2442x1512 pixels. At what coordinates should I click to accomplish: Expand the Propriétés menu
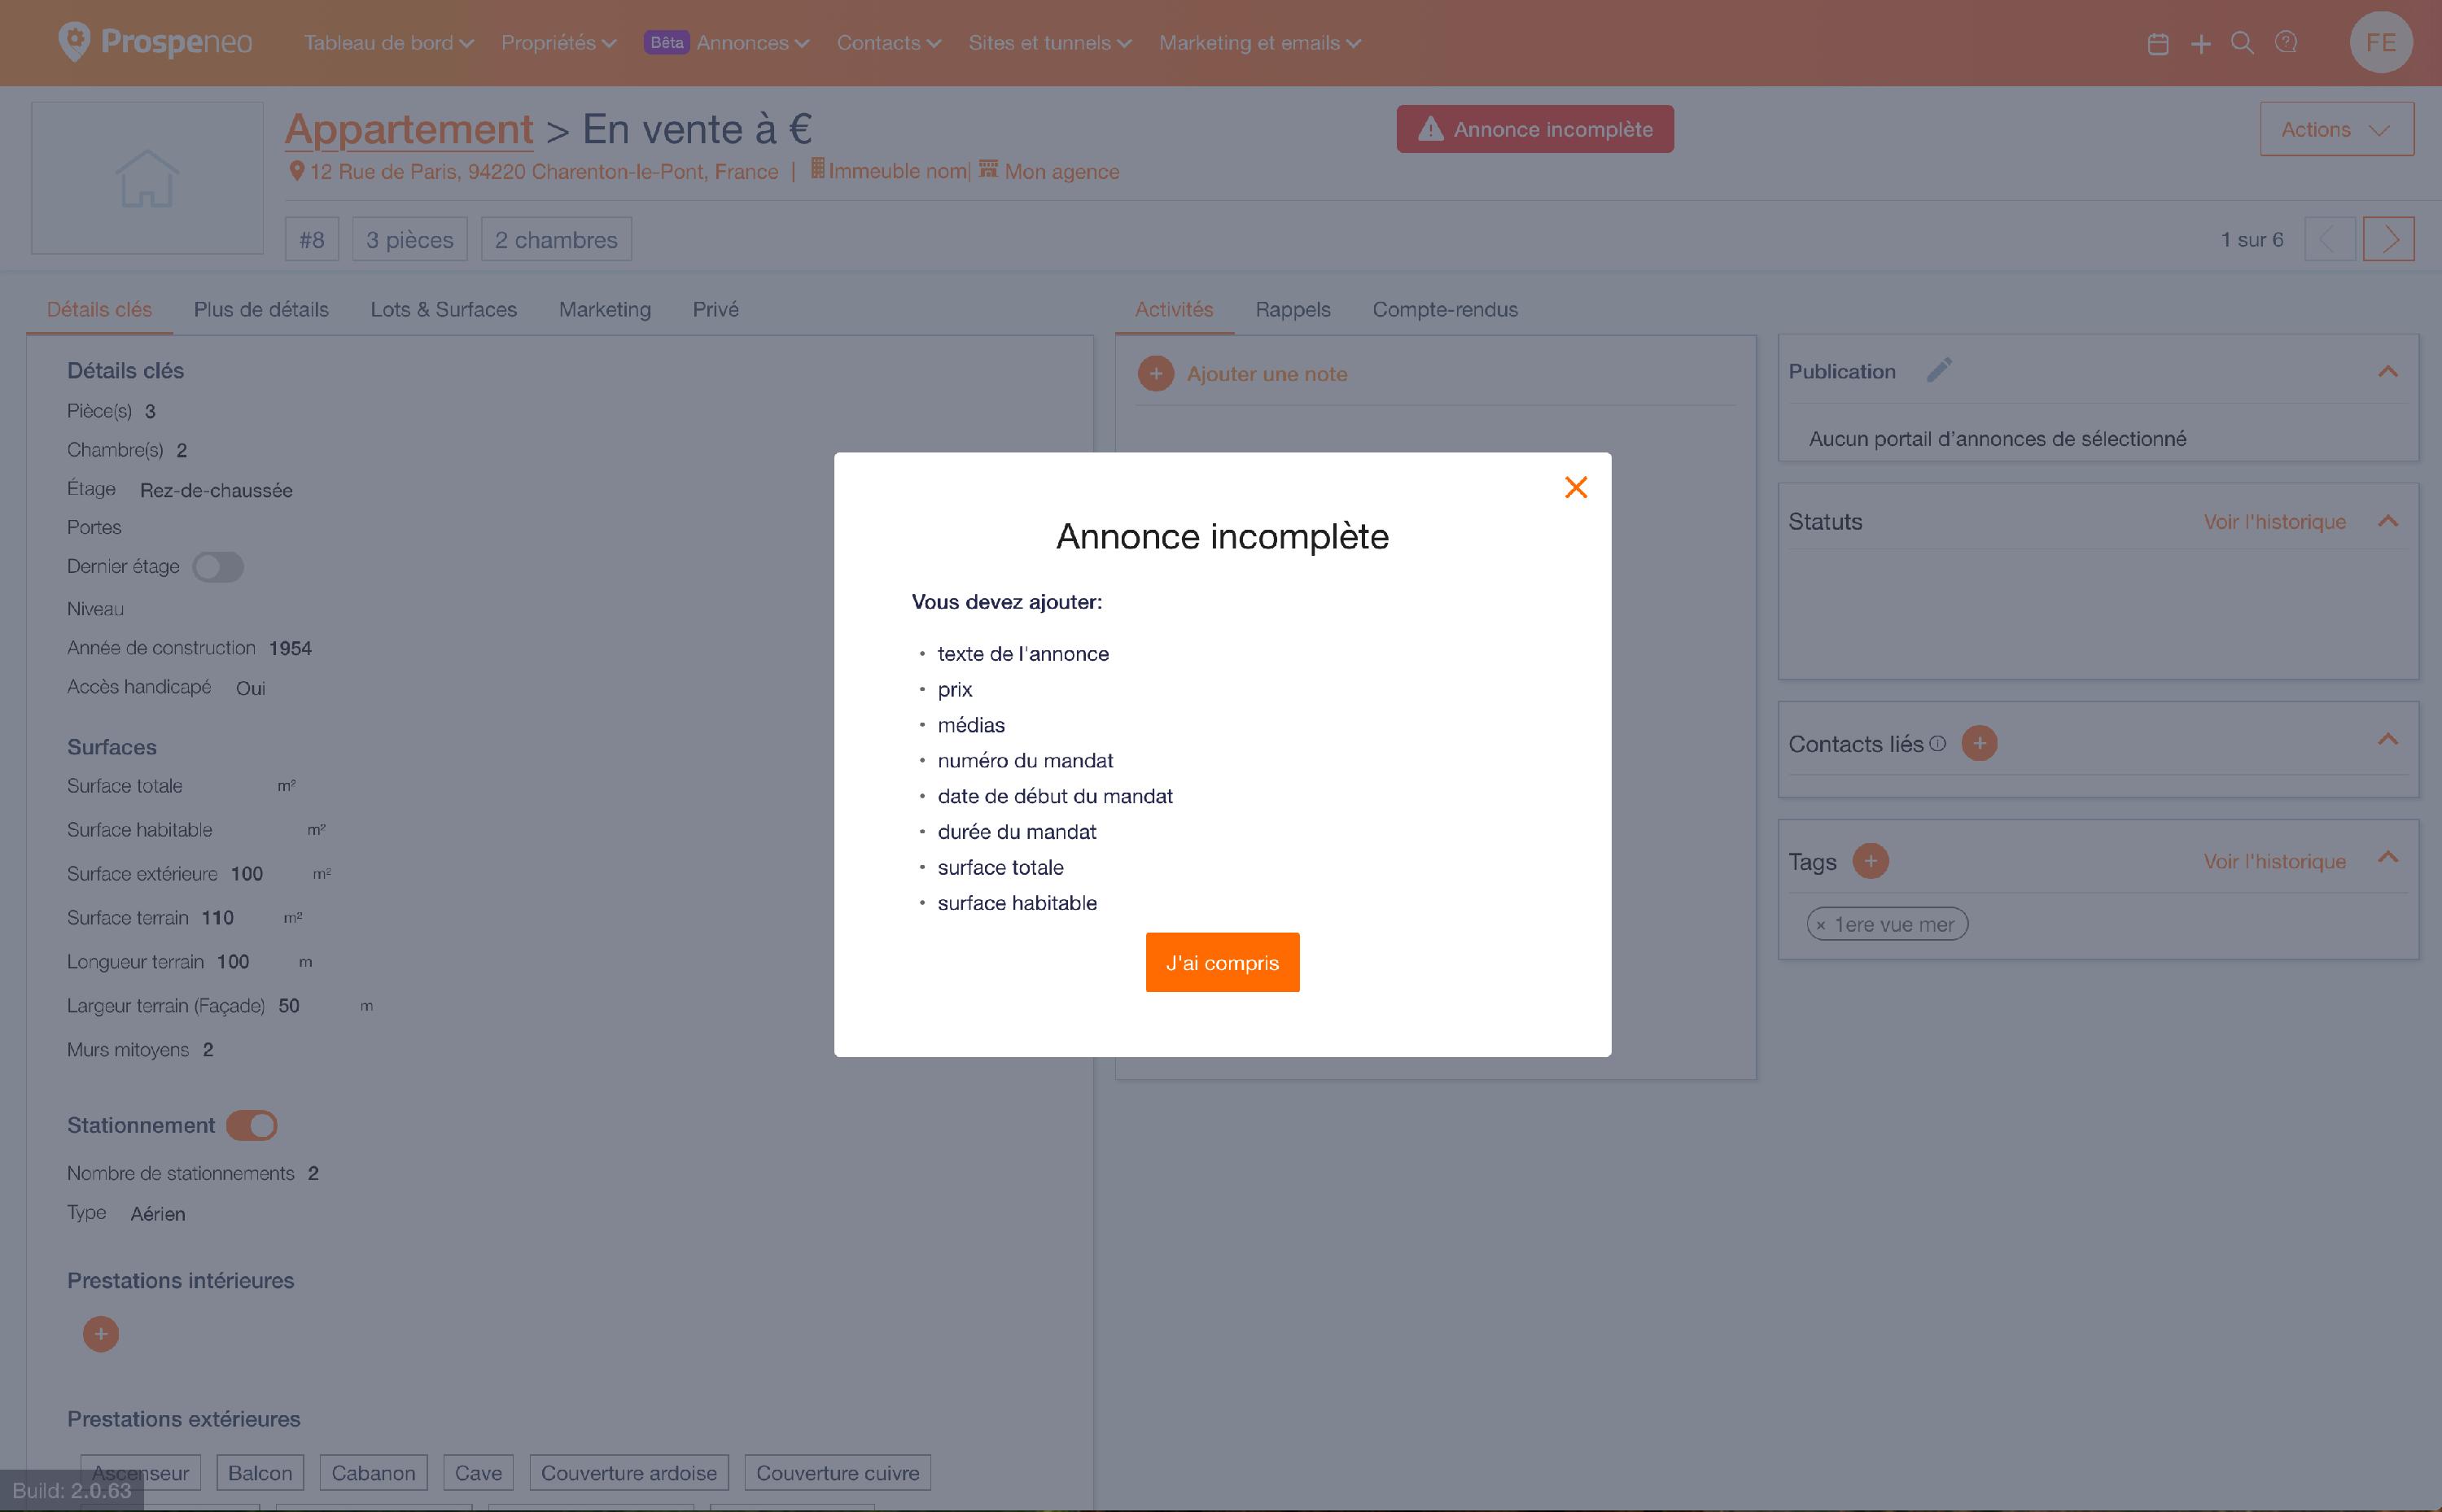tap(558, 43)
